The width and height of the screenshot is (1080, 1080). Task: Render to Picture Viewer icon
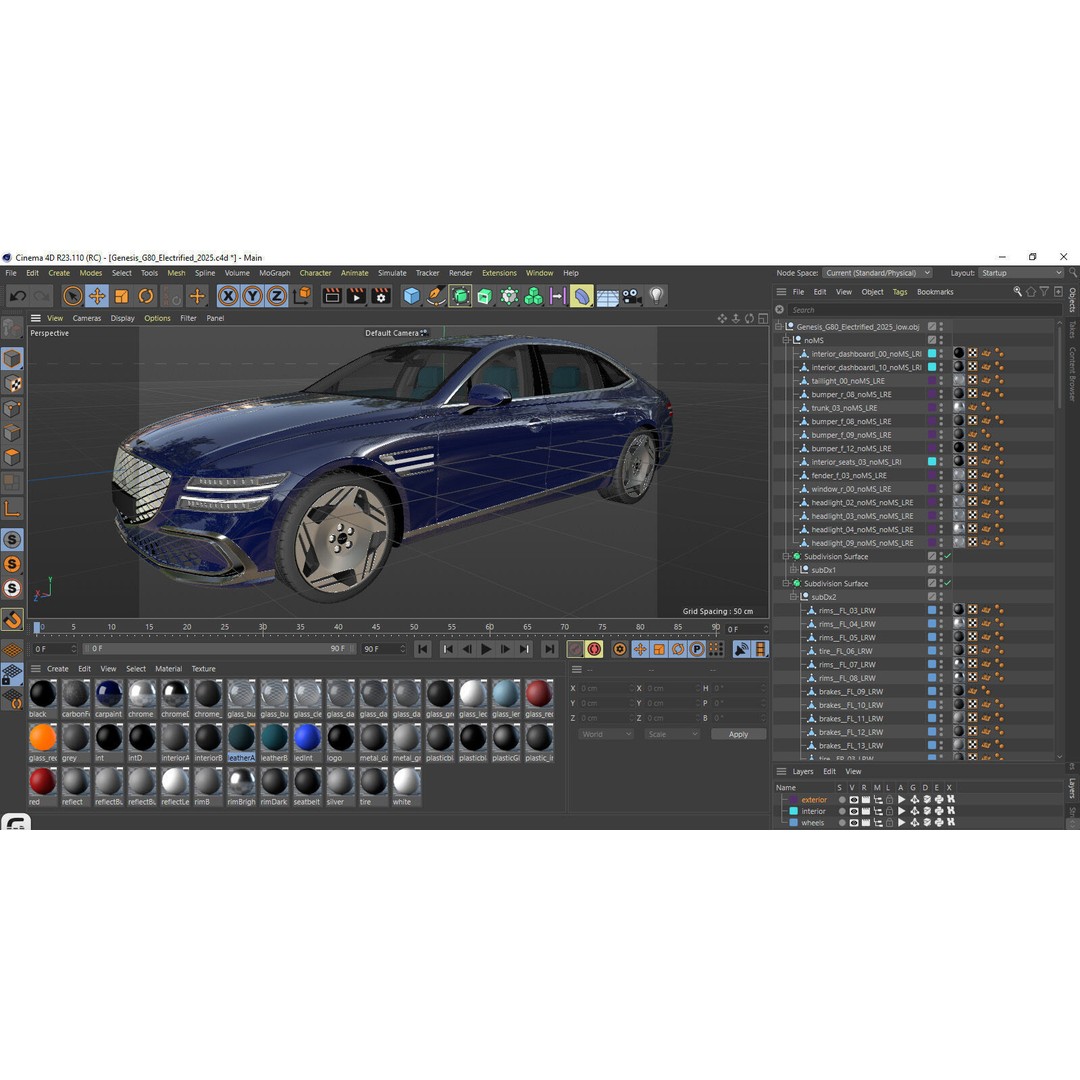point(356,296)
